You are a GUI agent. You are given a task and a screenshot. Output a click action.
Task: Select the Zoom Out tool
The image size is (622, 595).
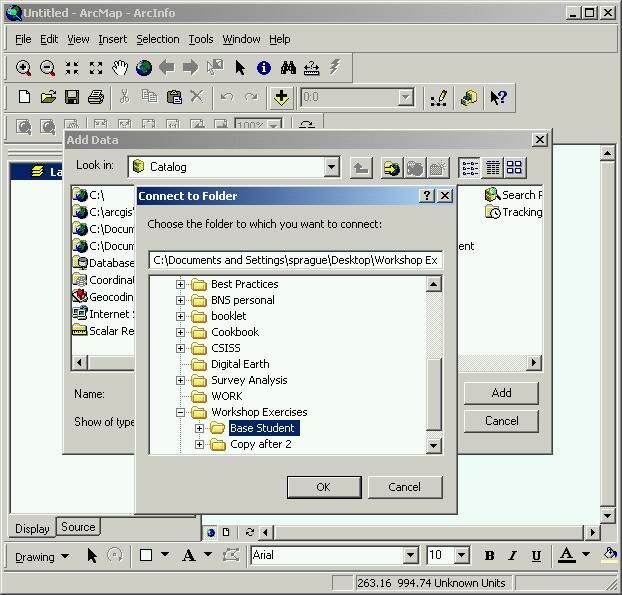pyautogui.click(x=48, y=68)
